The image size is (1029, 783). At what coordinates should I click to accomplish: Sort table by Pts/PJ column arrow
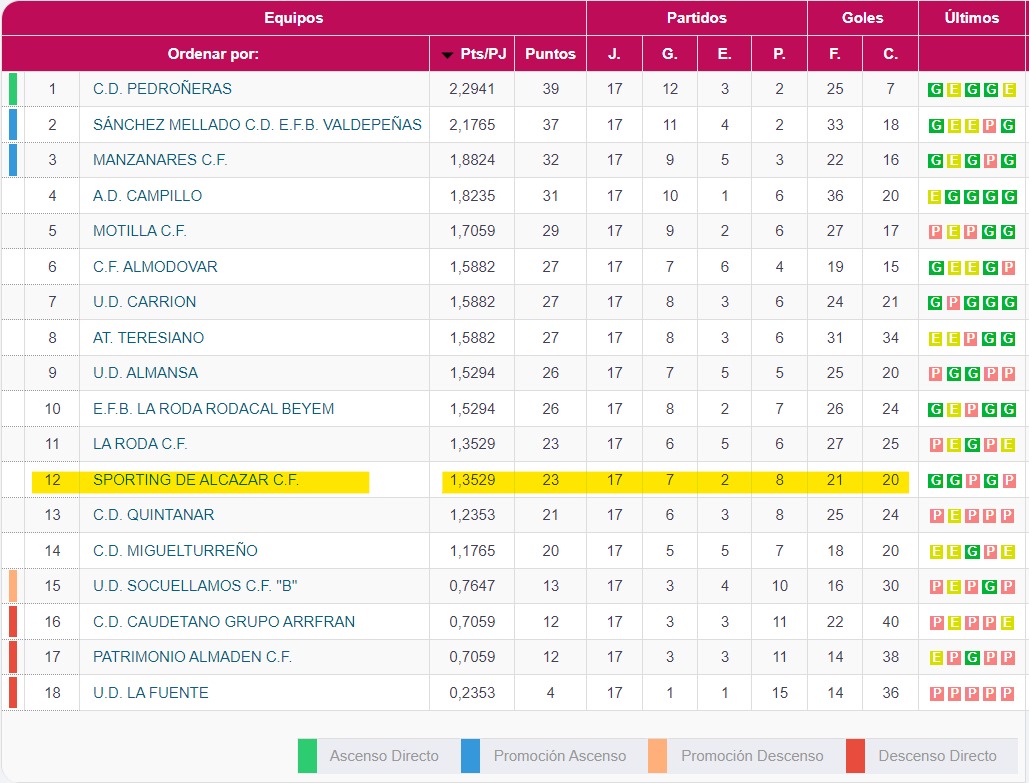click(x=447, y=55)
